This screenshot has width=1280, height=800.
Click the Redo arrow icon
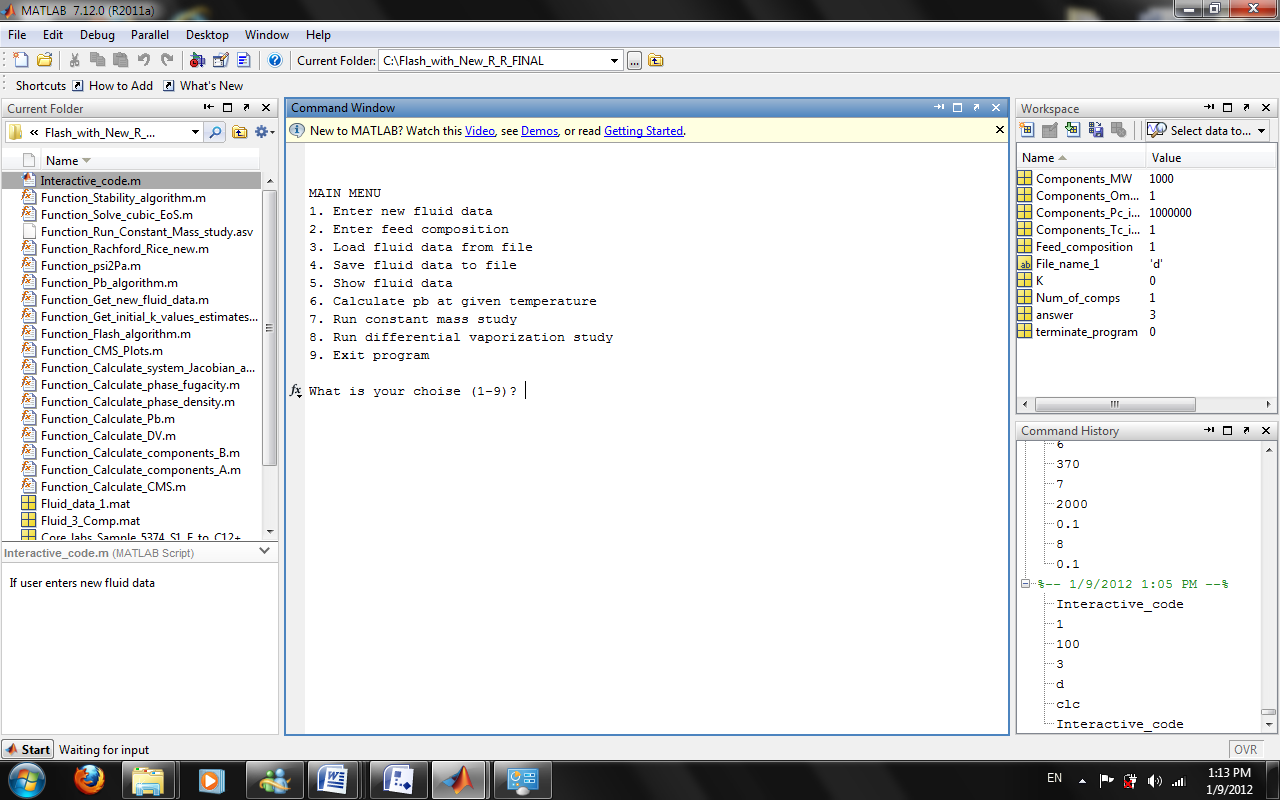(167, 60)
